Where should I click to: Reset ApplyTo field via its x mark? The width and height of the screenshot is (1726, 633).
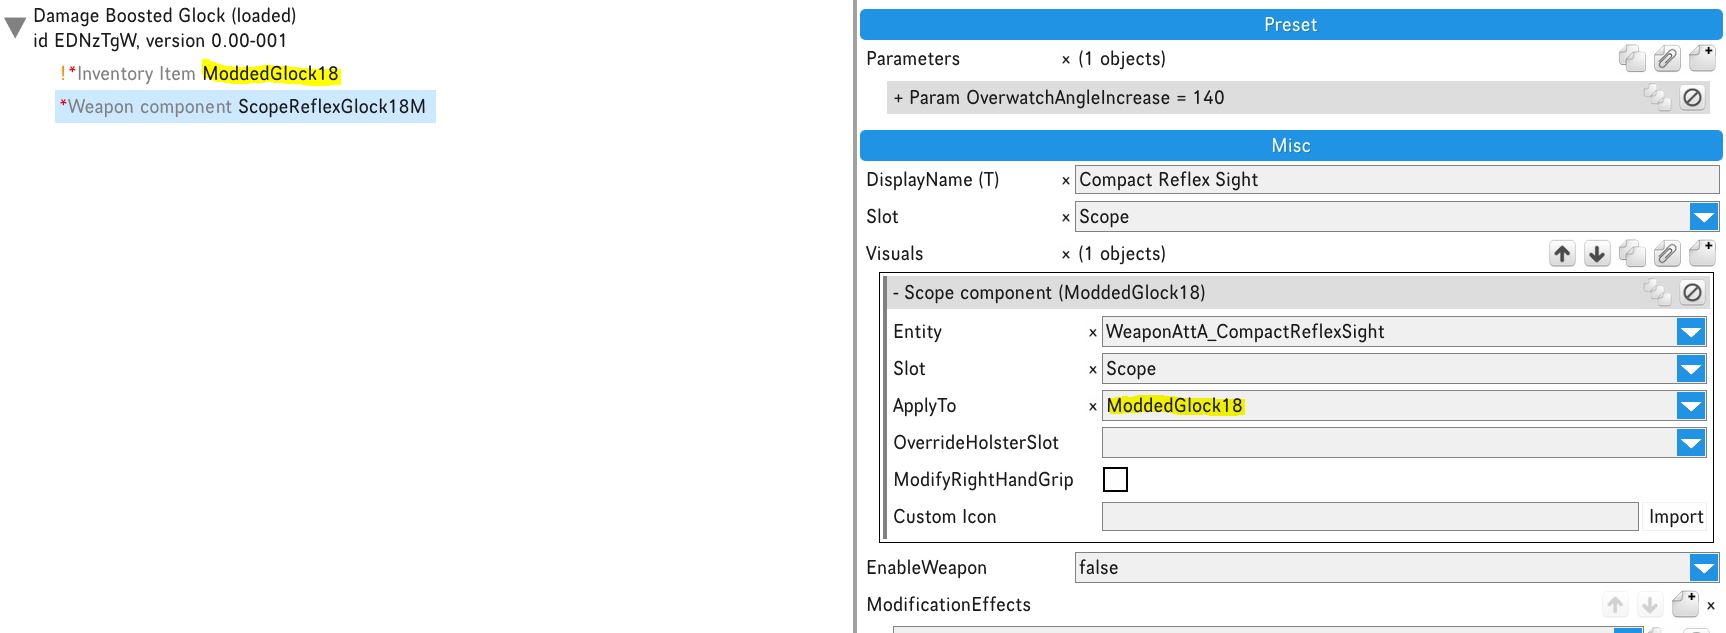click(x=1093, y=407)
